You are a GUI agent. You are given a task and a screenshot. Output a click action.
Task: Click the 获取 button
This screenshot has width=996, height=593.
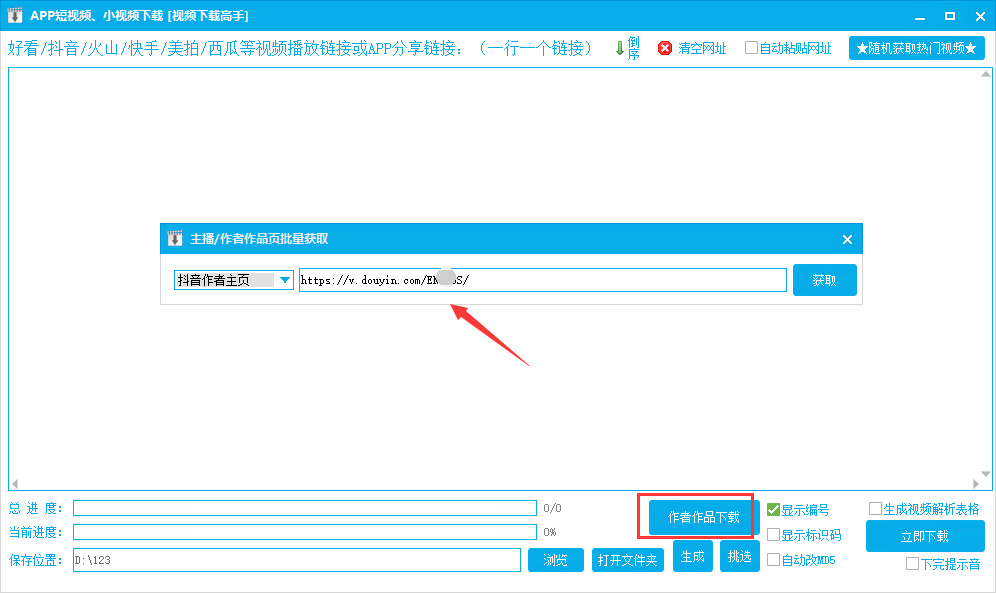(824, 280)
